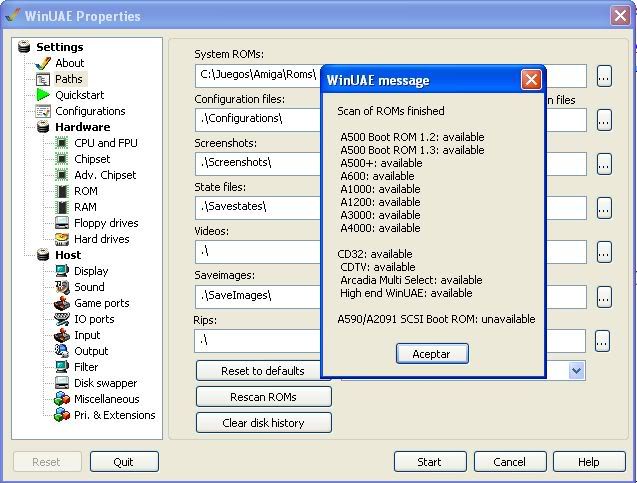The height and width of the screenshot is (483, 637).
Task: Browse for Screenshots folder
Action: [604, 164]
